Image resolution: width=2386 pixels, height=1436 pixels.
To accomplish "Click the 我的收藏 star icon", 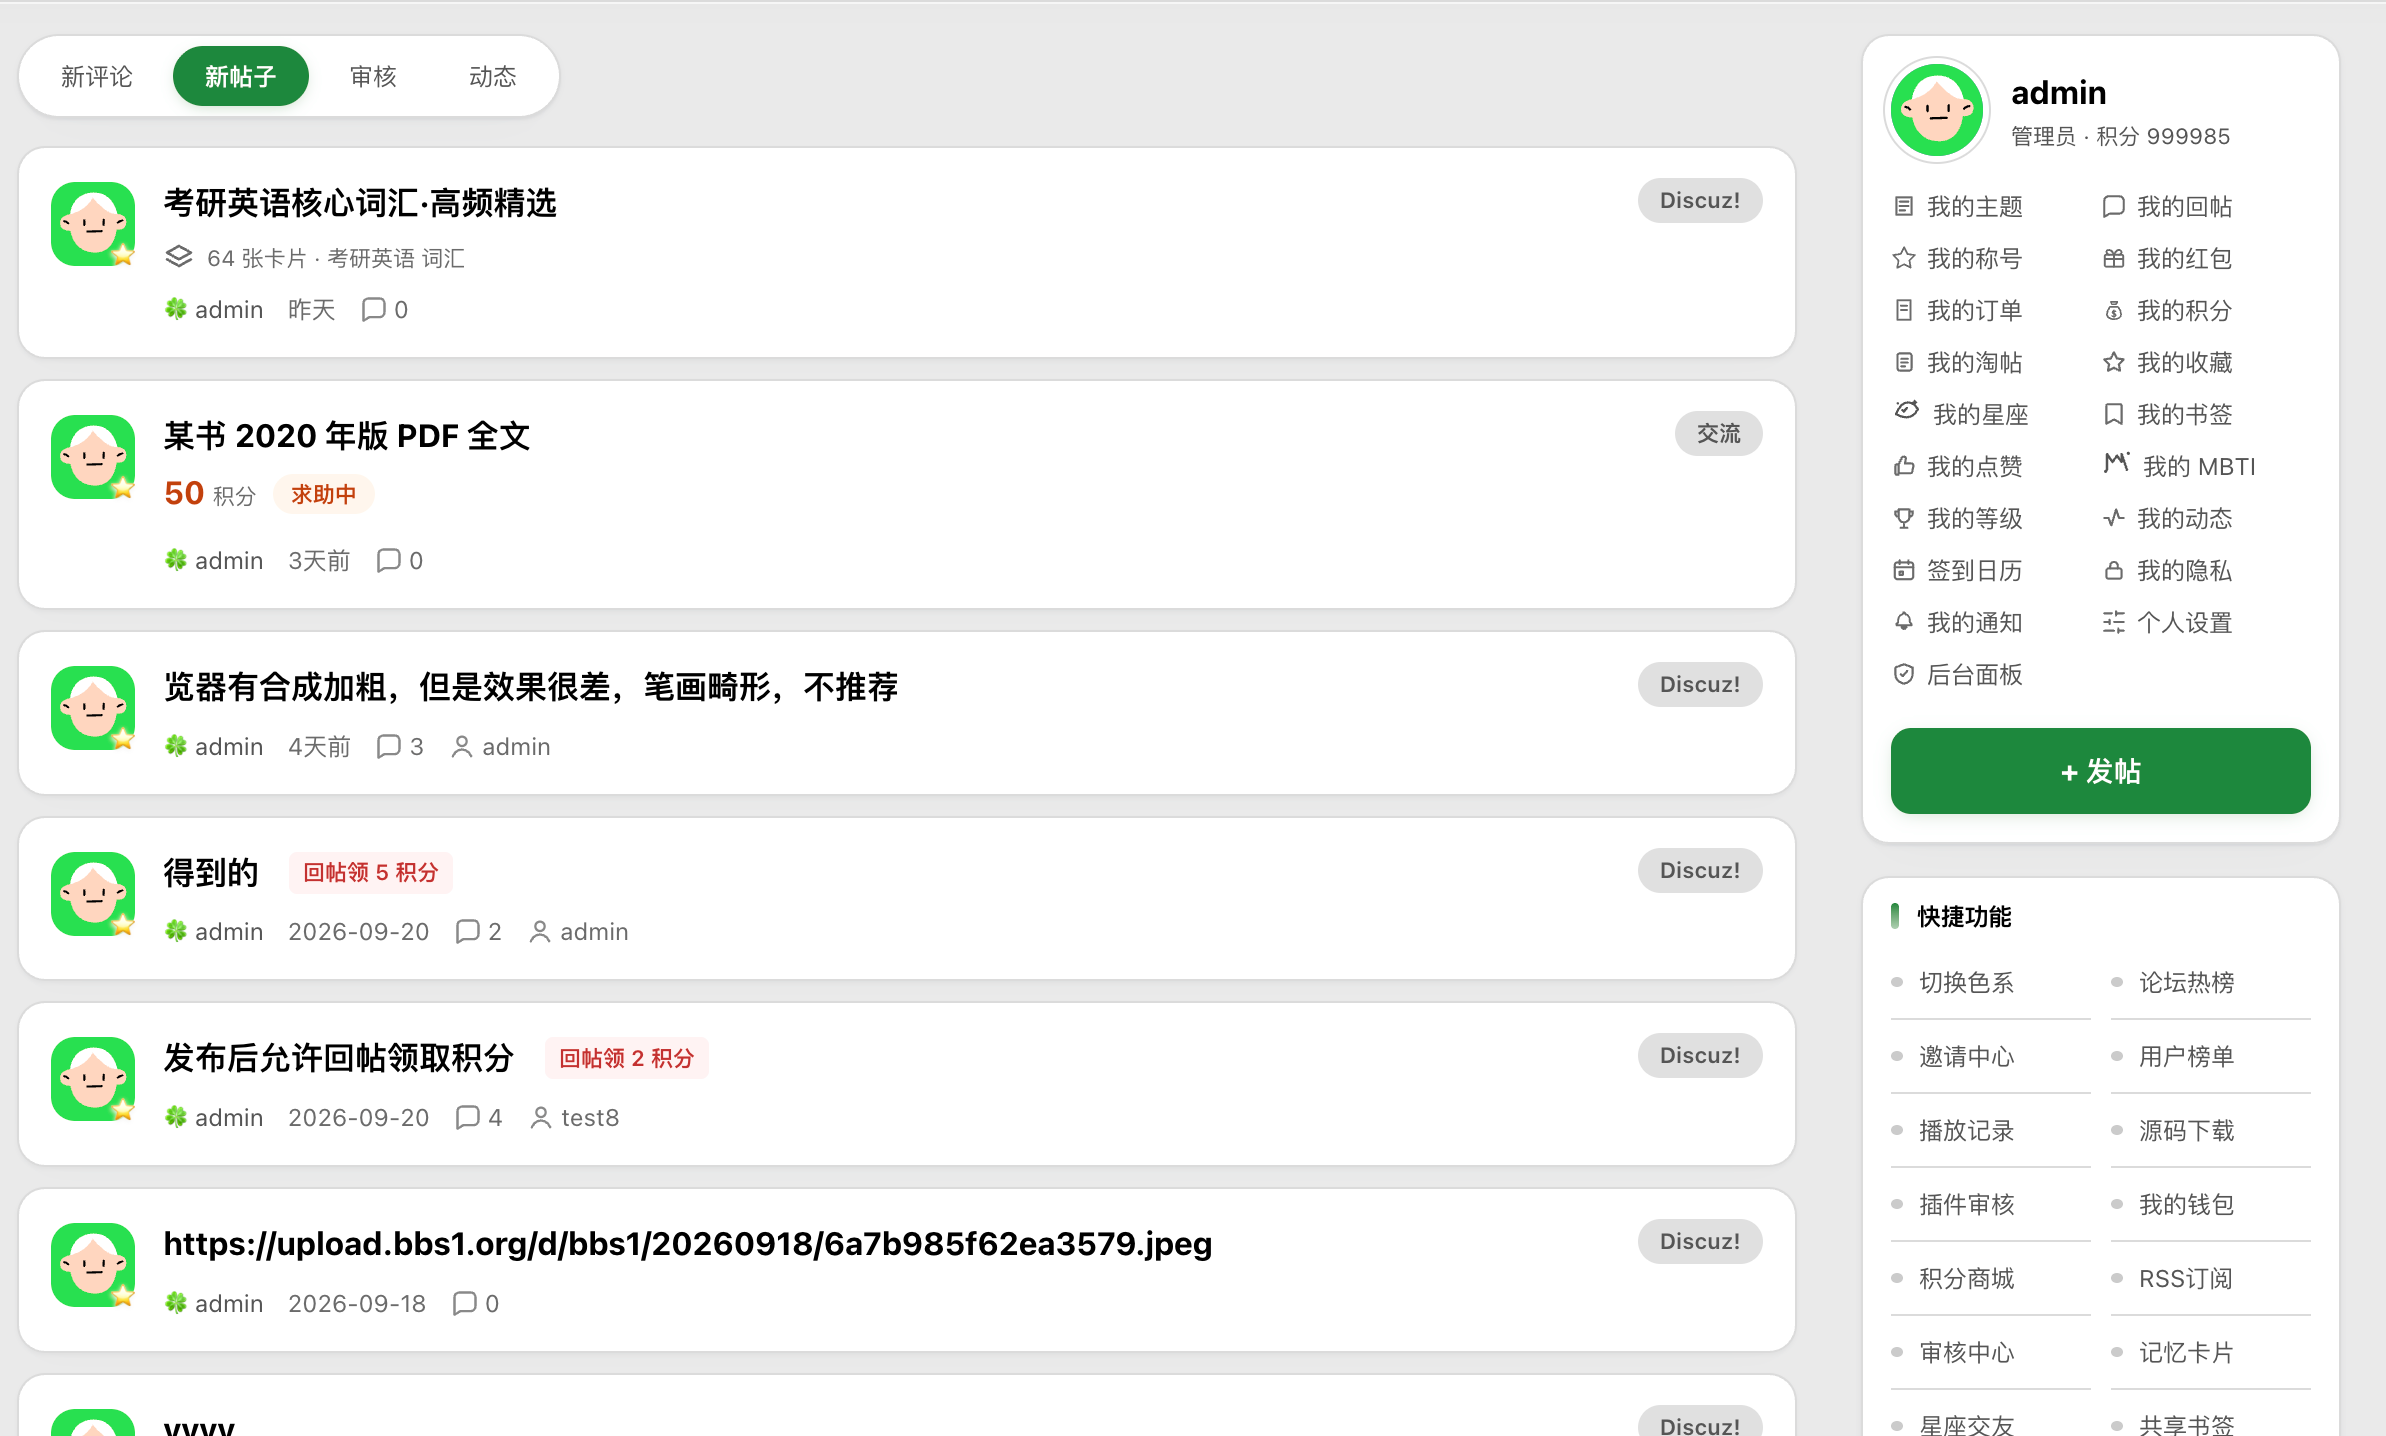I will [x=2113, y=363].
